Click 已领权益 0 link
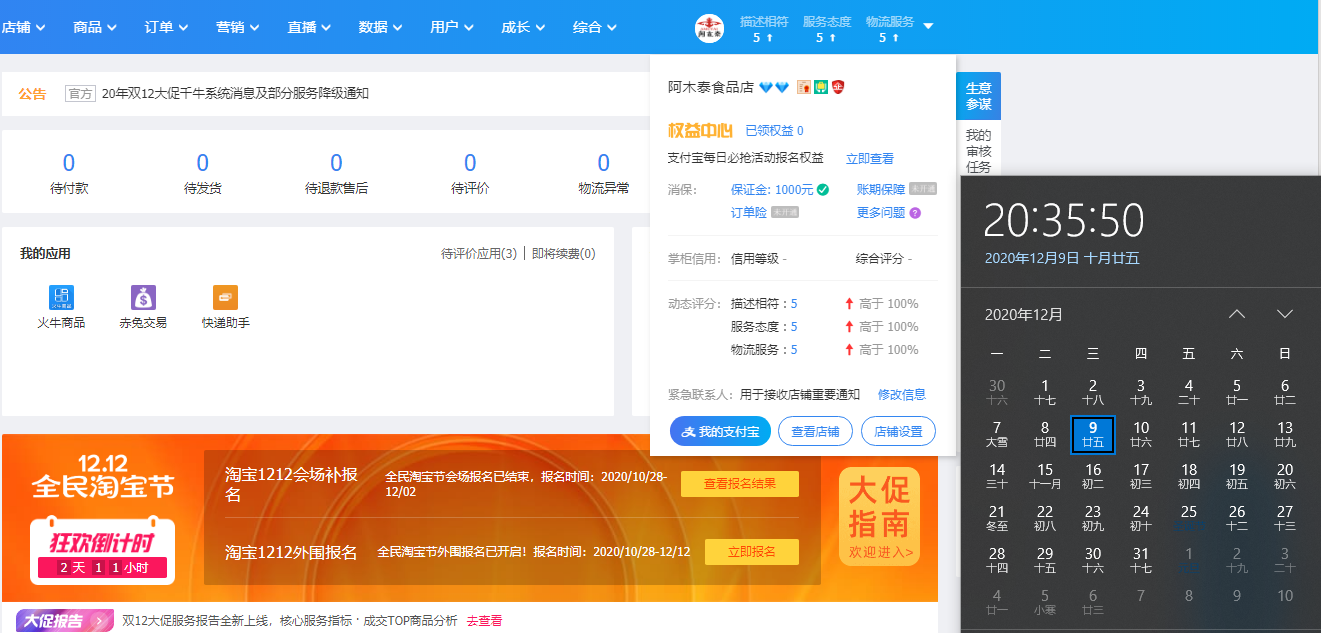The height and width of the screenshot is (633, 1321). click(x=774, y=131)
